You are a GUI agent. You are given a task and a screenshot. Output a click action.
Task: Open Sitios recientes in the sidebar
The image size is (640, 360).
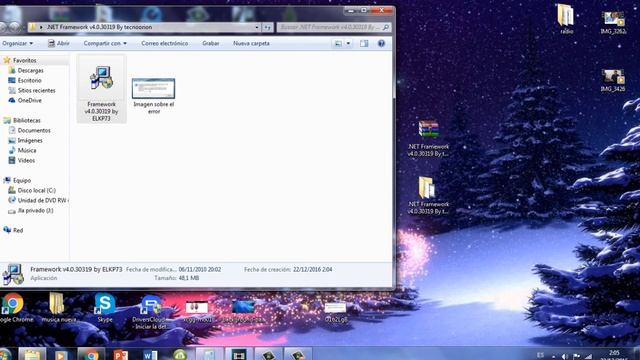(36, 91)
